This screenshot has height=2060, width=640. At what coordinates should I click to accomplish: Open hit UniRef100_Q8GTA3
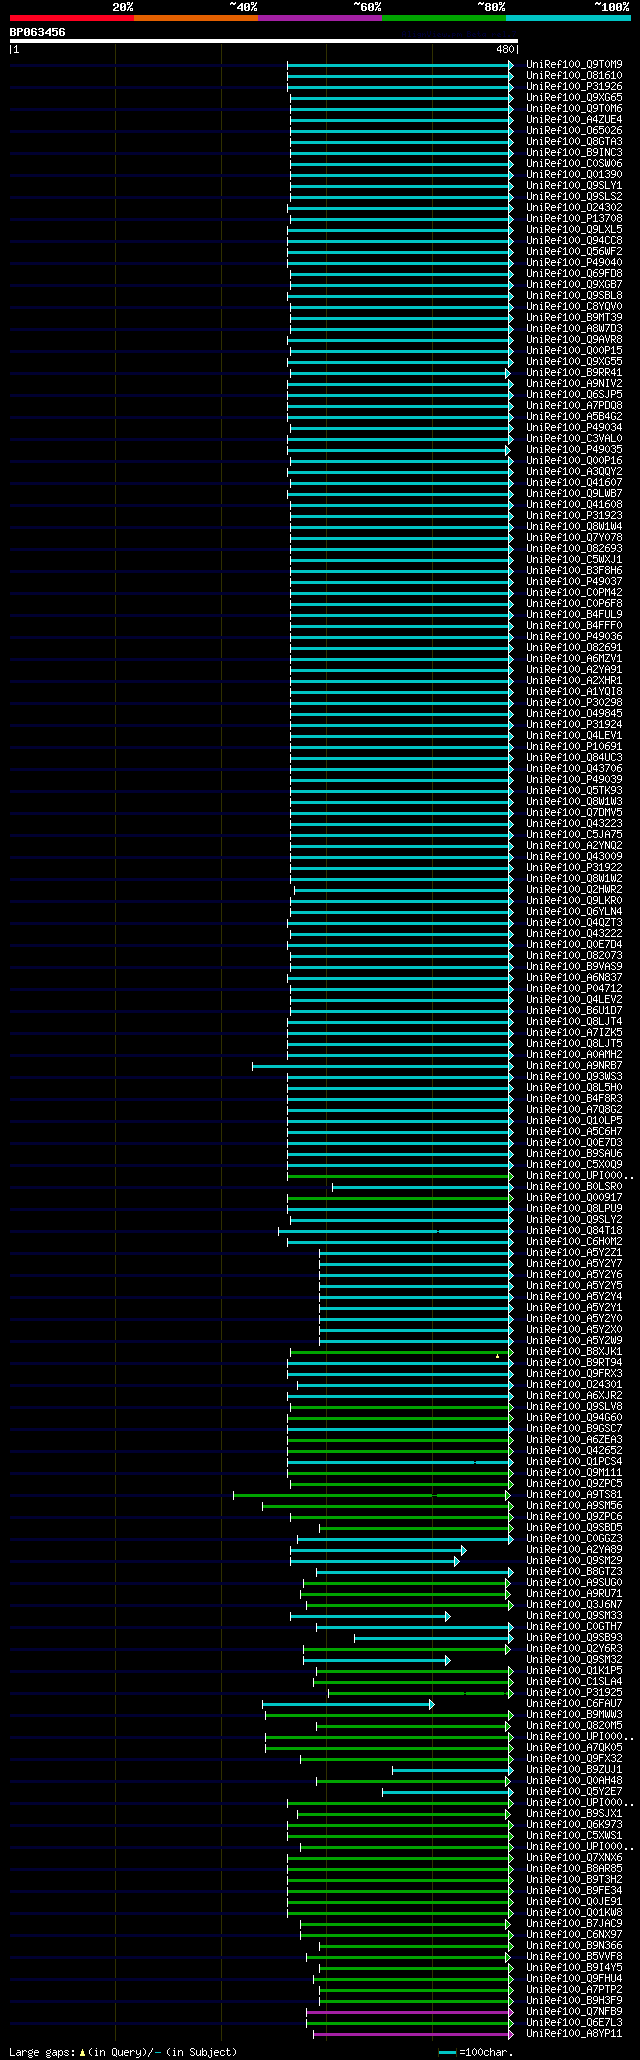point(574,142)
